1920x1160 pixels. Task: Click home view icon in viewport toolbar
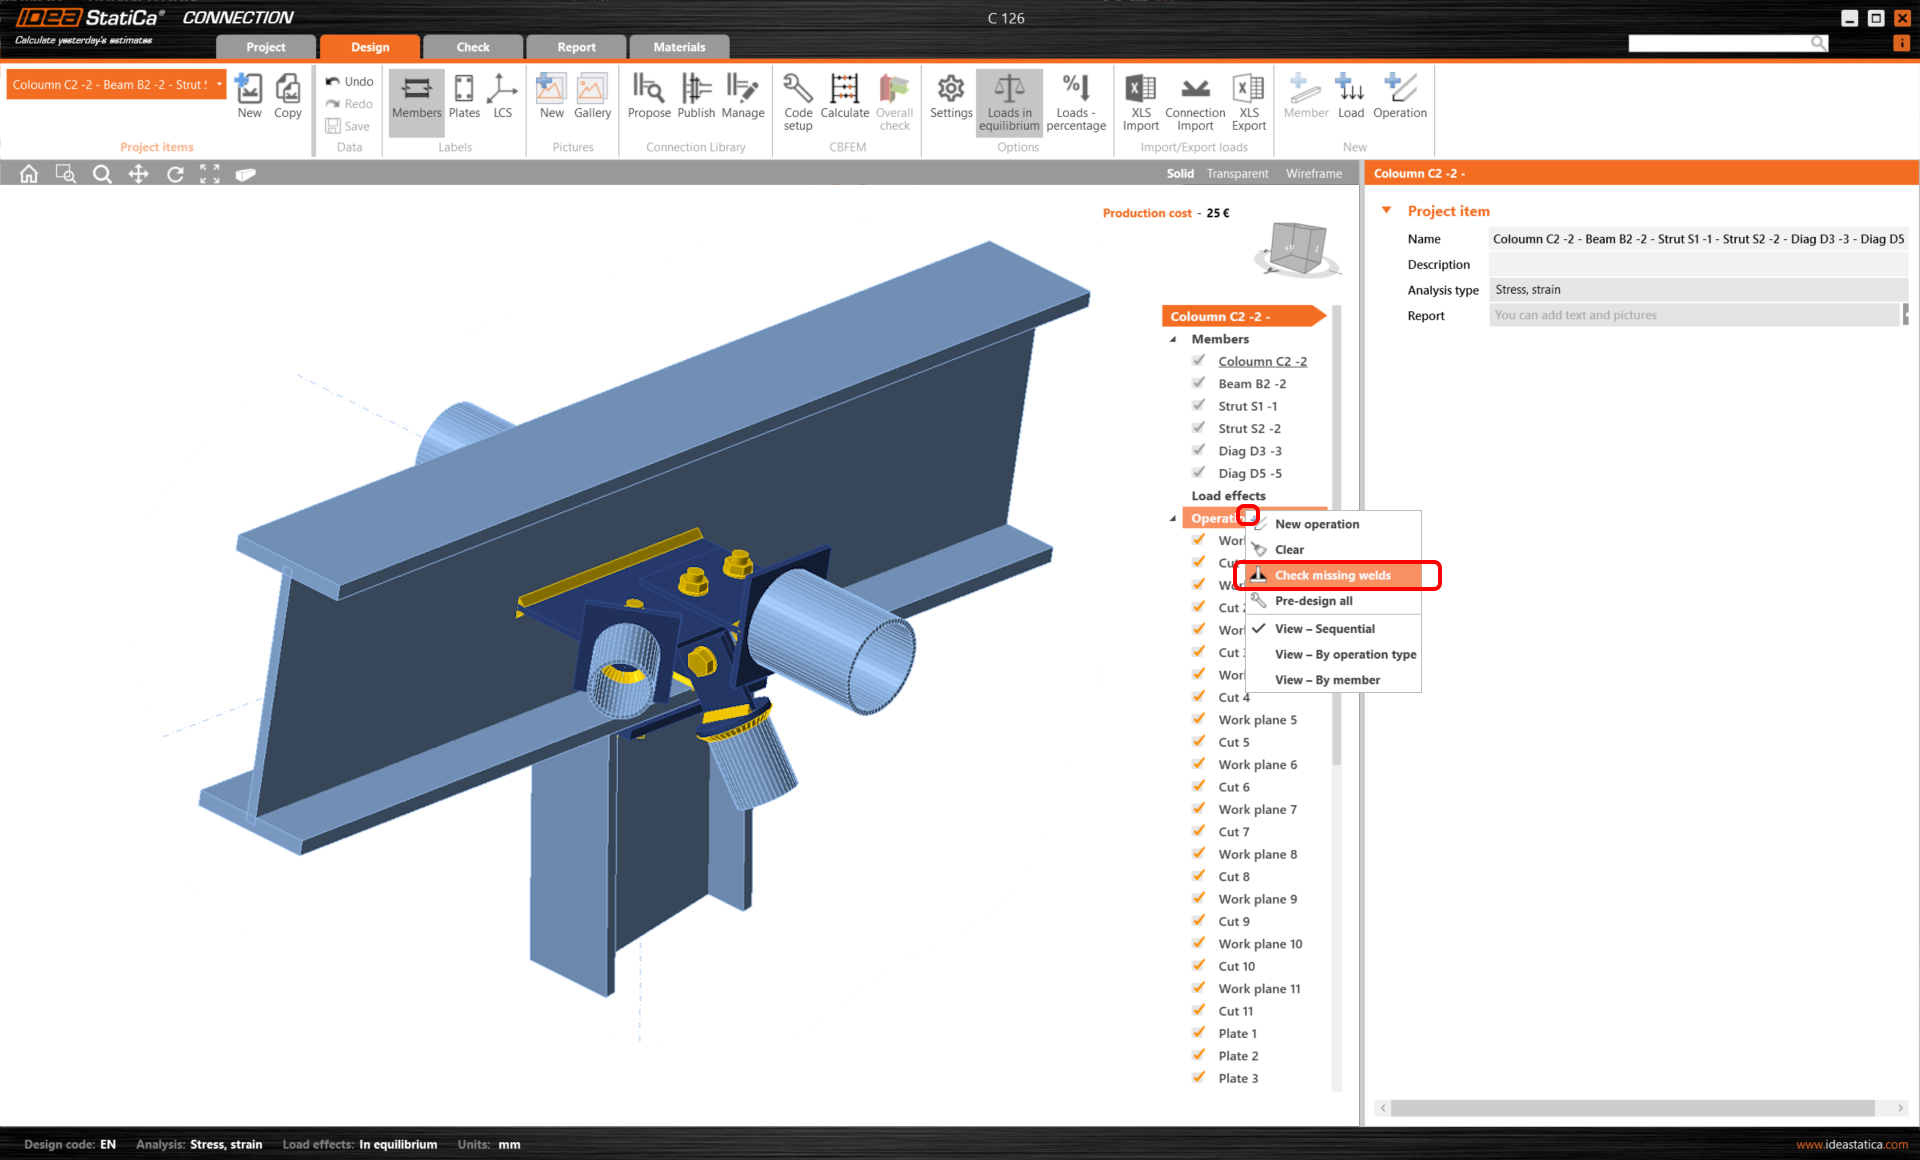(29, 174)
